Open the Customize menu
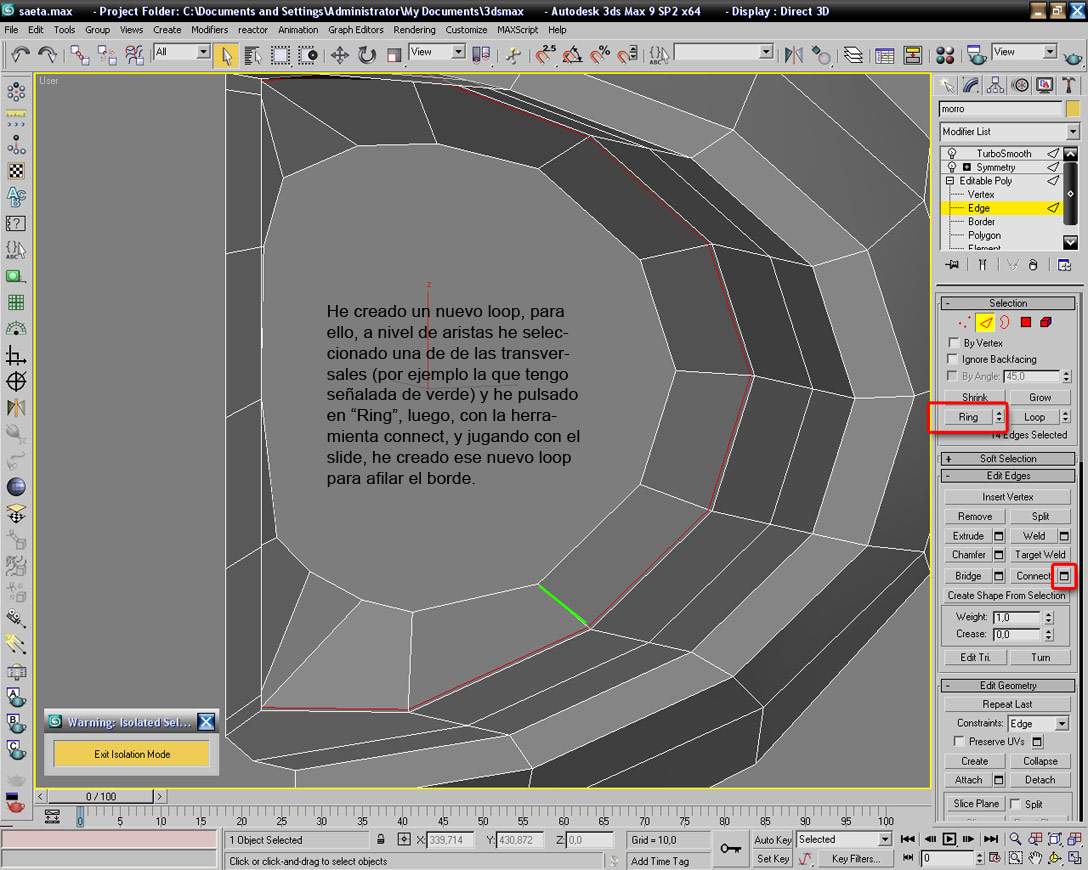 pos(466,30)
